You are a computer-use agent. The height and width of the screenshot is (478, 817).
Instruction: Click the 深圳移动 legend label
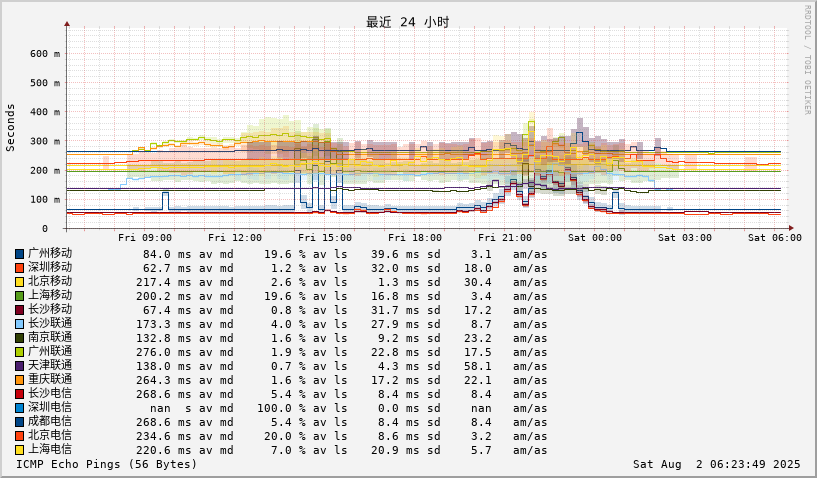[x=50, y=268]
